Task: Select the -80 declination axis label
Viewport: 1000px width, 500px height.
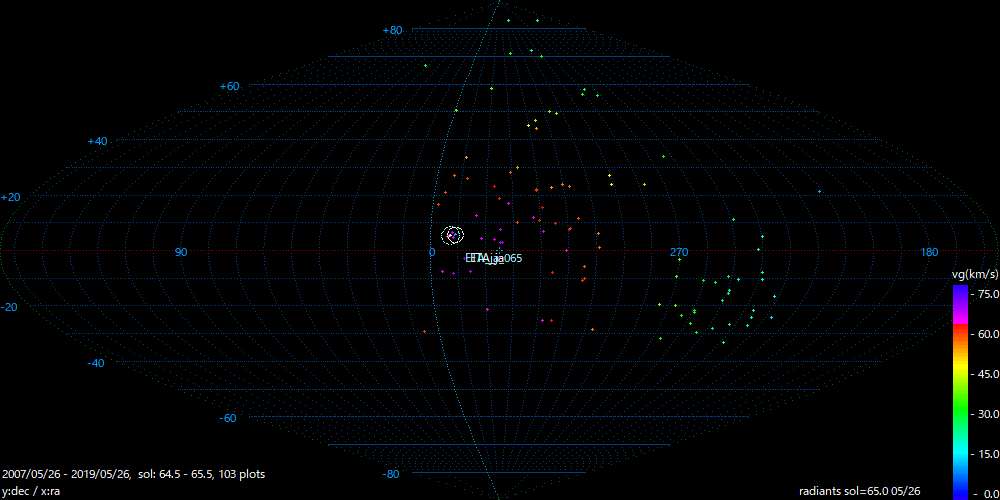Action: click(391, 474)
